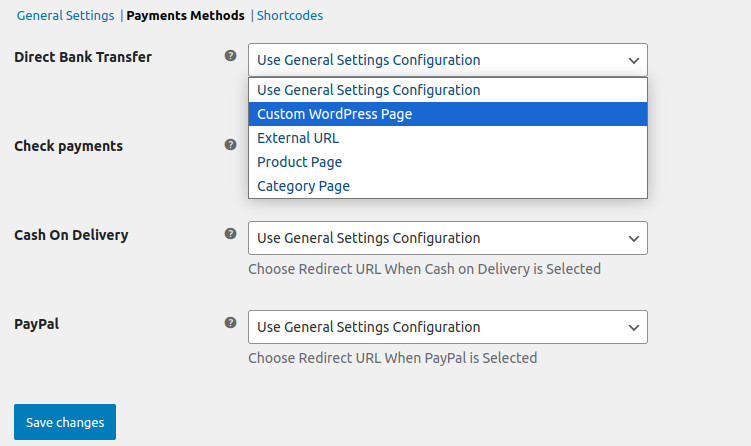This screenshot has height=446, width=751.
Task: Click the Cash On Delivery chevron arrow
Action: [x=633, y=238]
